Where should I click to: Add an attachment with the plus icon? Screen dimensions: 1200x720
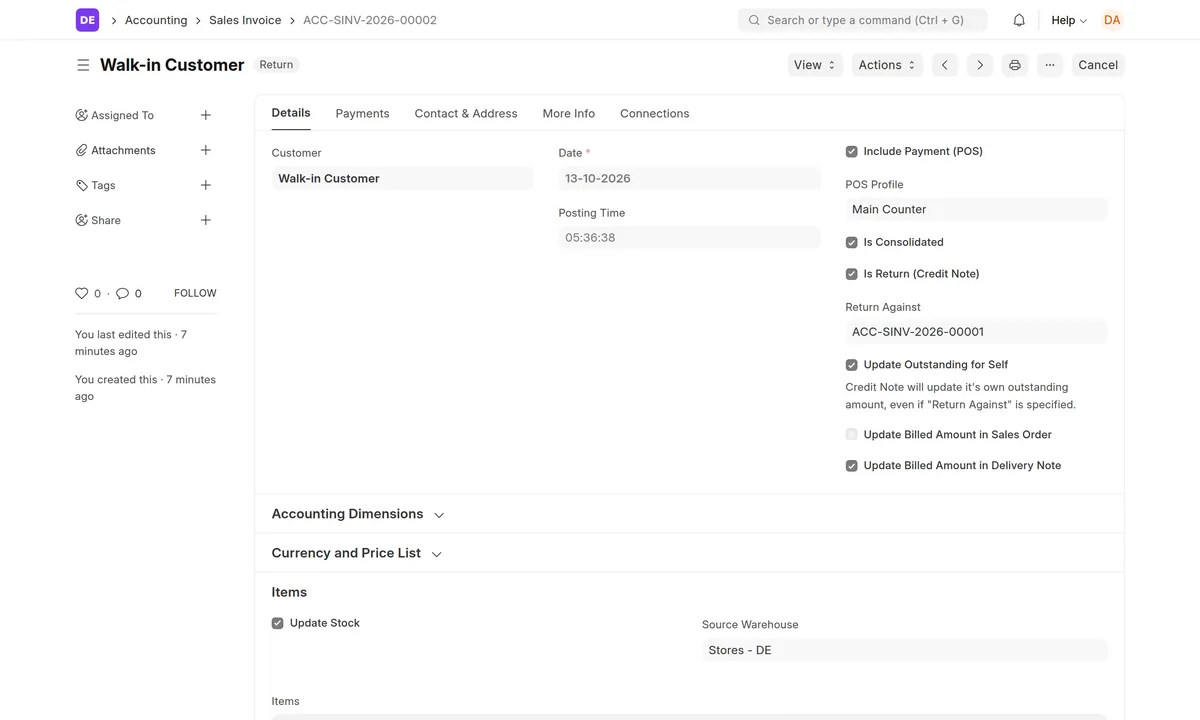coord(205,150)
